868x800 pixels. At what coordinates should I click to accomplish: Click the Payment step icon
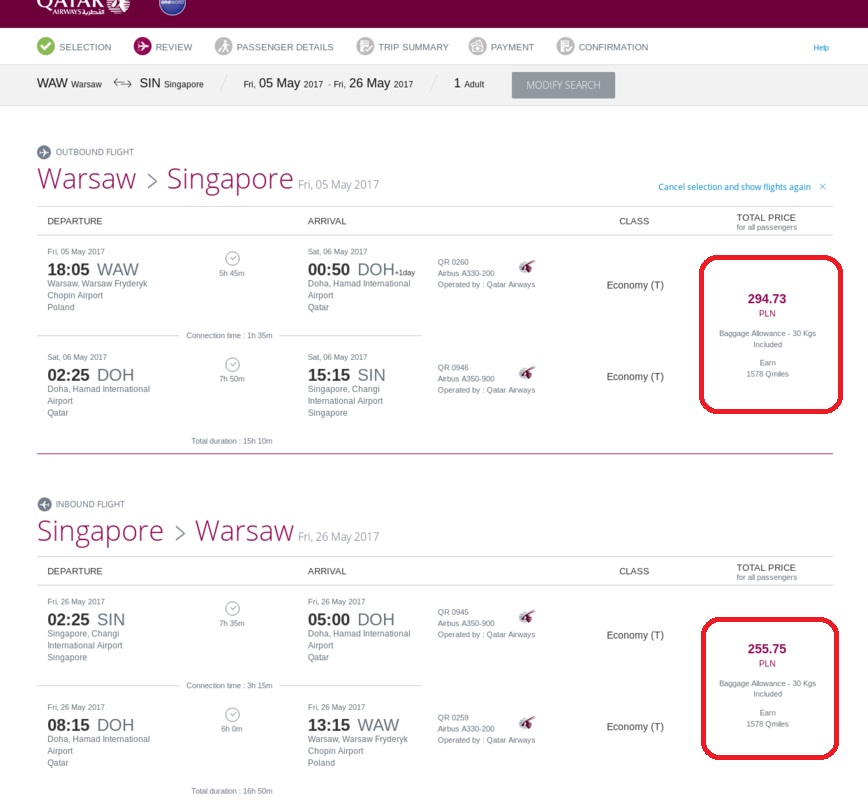477,47
